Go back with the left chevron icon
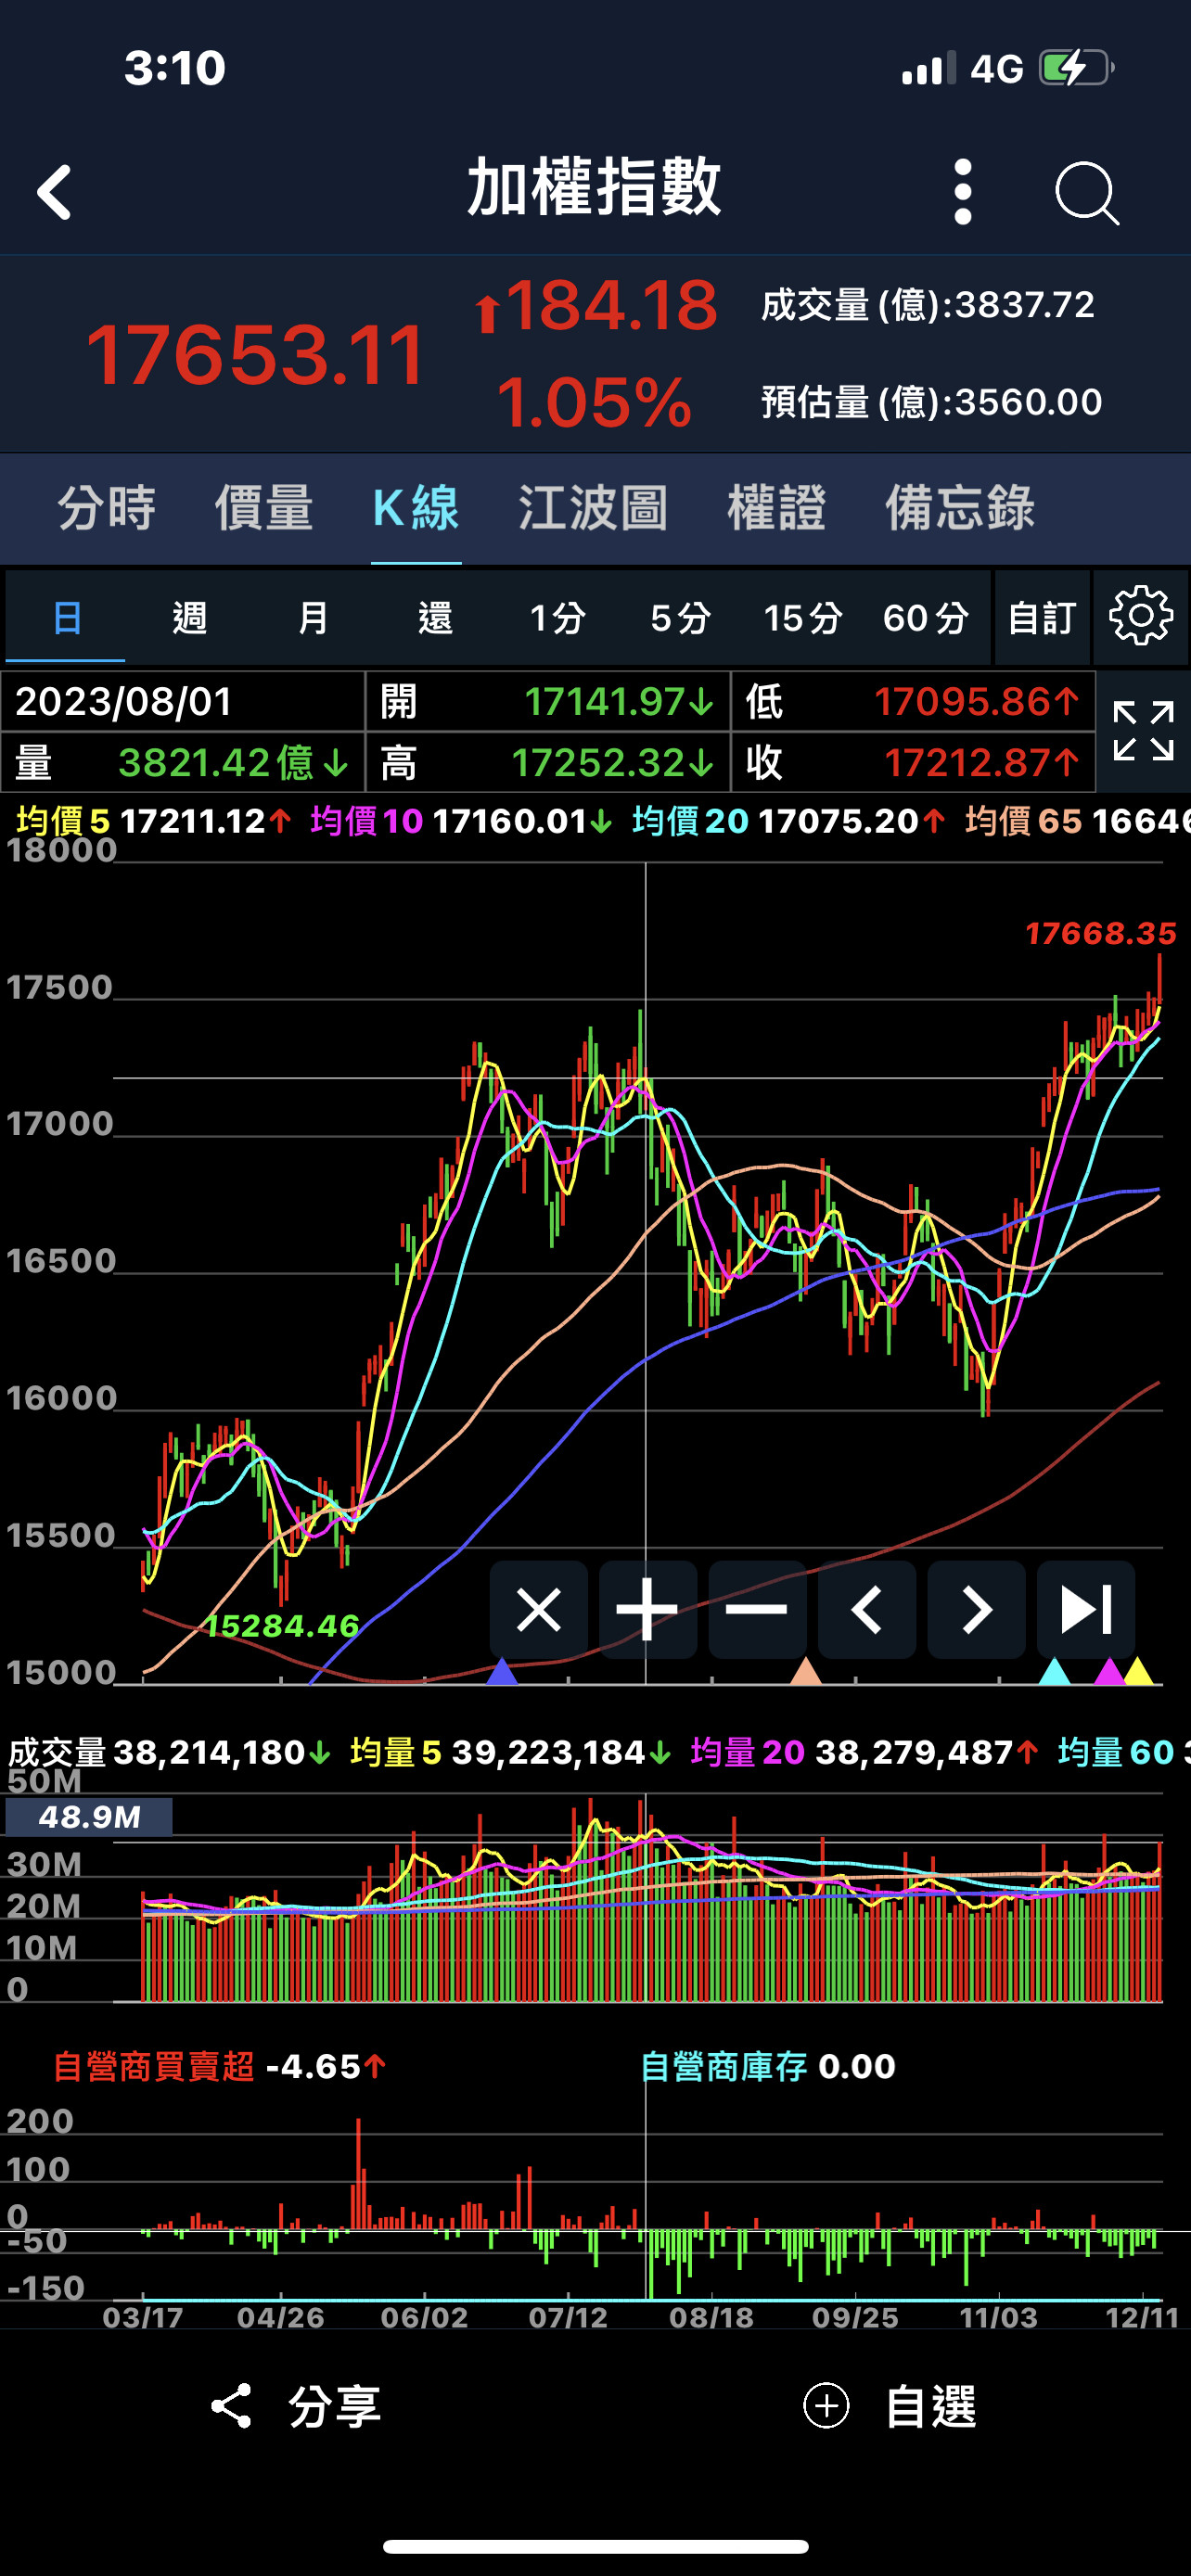The height and width of the screenshot is (2576, 1191). [54, 192]
